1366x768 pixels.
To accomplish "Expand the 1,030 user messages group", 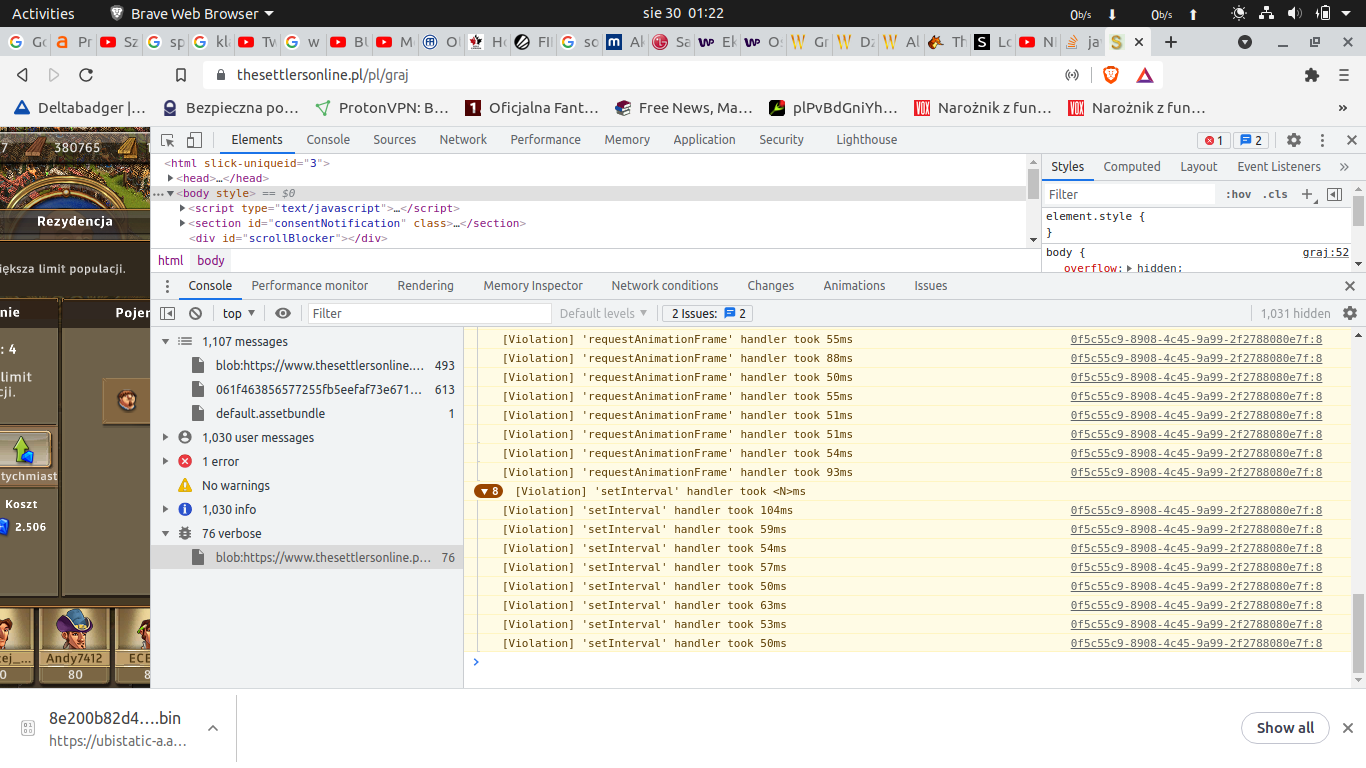I will [166, 437].
